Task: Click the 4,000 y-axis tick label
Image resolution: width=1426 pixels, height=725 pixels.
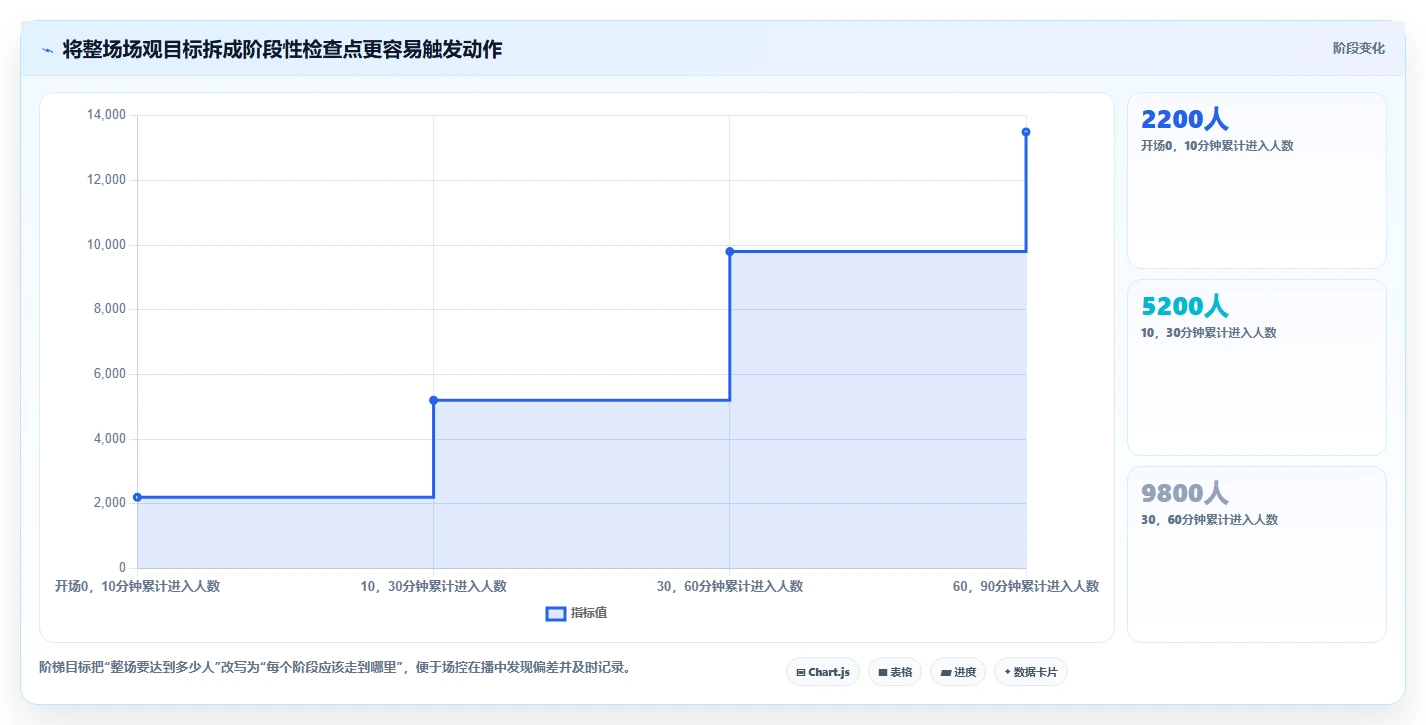Action: tap(110, 439)
